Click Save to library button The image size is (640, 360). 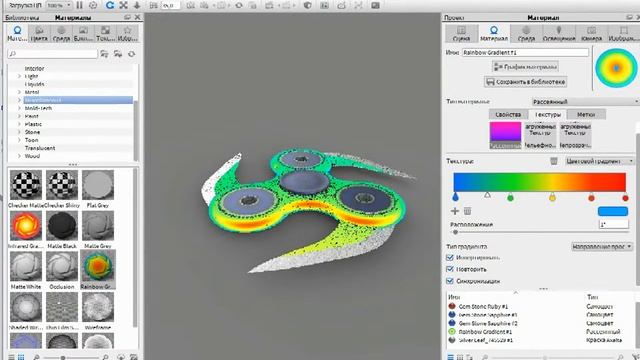pyautogui.click(x=525, y=82)
